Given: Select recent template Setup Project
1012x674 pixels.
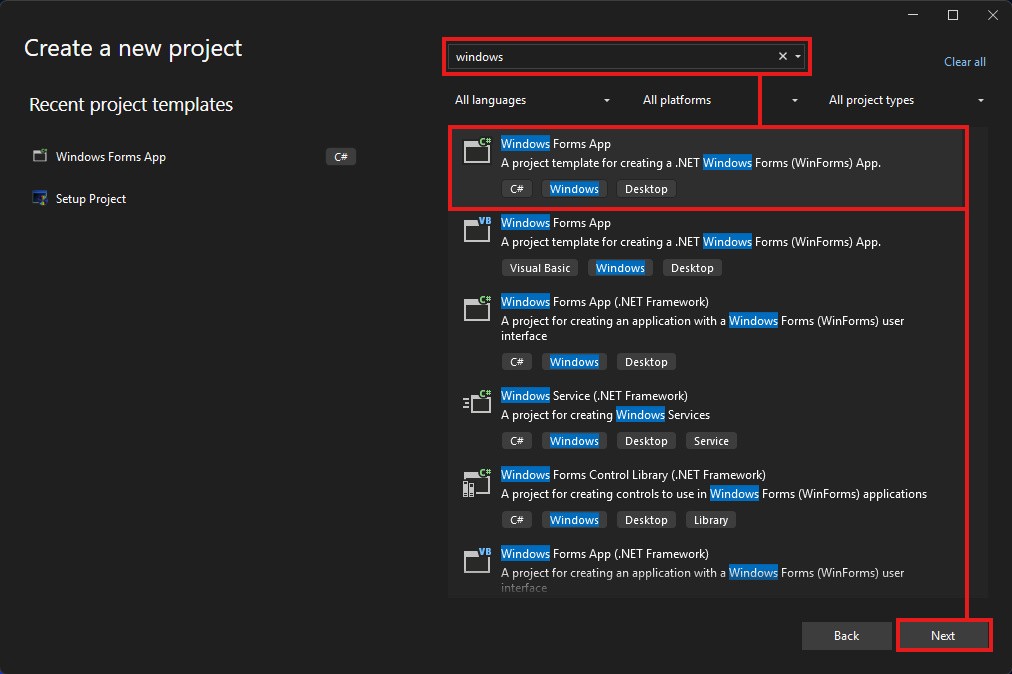Looking at the screenshot, I should point(194,199).
